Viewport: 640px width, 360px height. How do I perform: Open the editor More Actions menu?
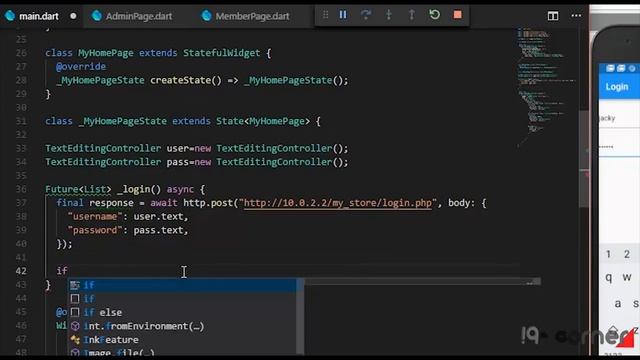(x=576, y=16)
